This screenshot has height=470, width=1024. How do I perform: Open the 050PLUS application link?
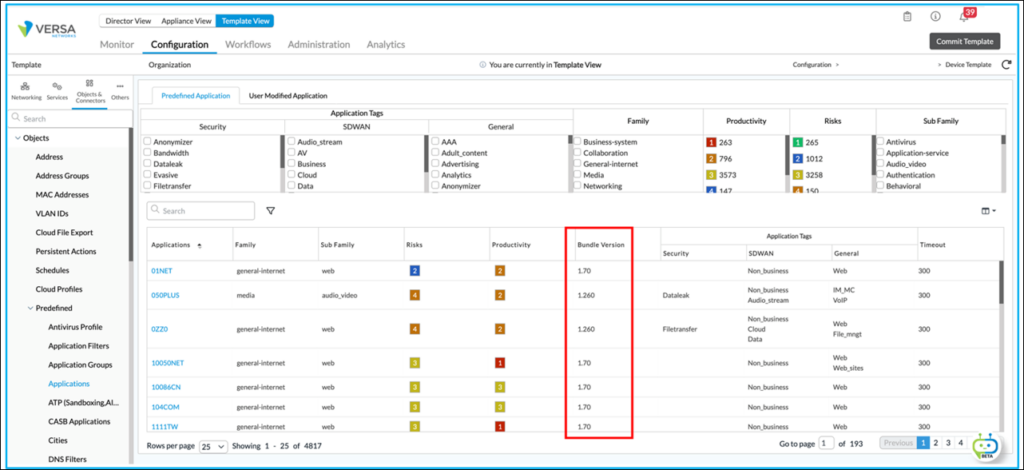165,295
